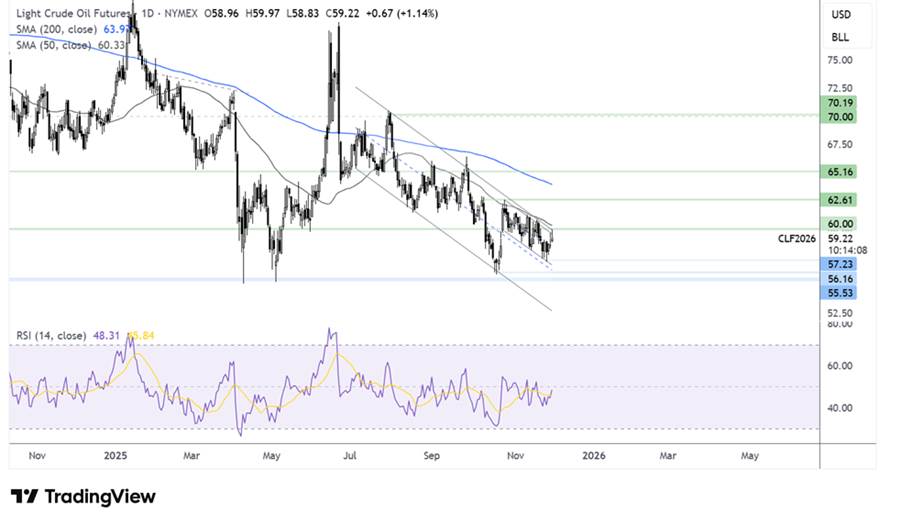Click the 52.50 price axis tick

point(840,313)
